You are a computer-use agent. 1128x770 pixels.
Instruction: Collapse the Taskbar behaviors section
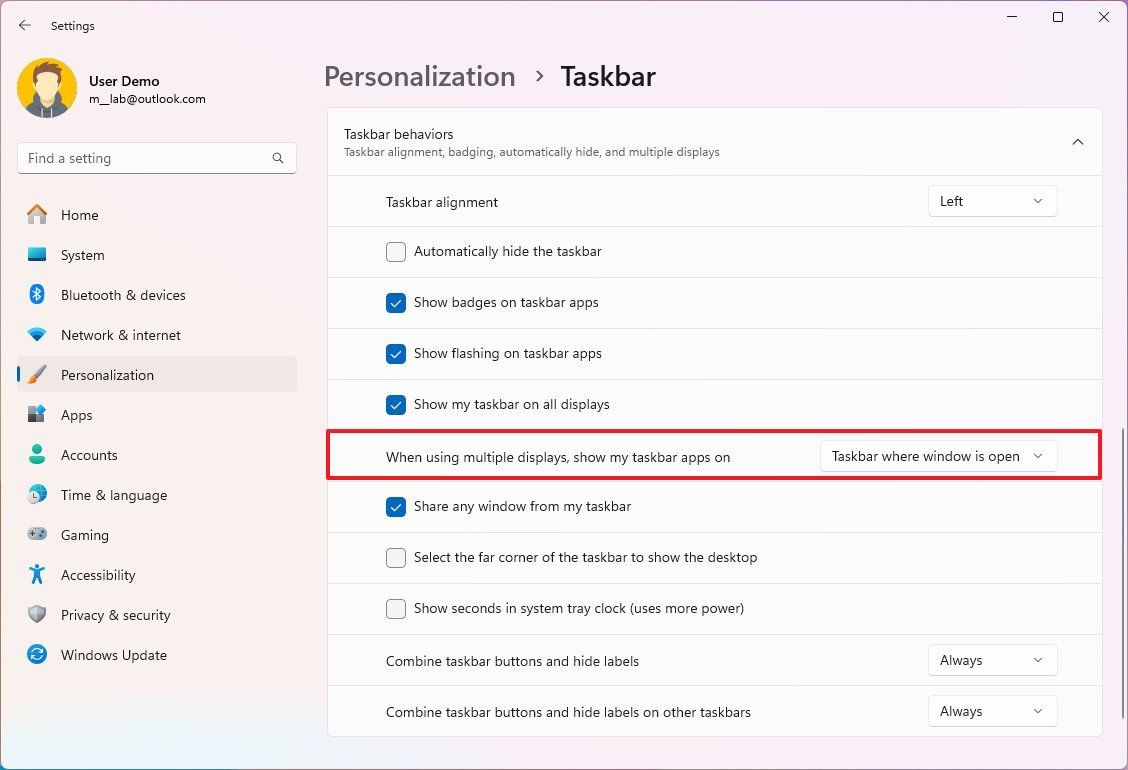tap(1078, 141)
